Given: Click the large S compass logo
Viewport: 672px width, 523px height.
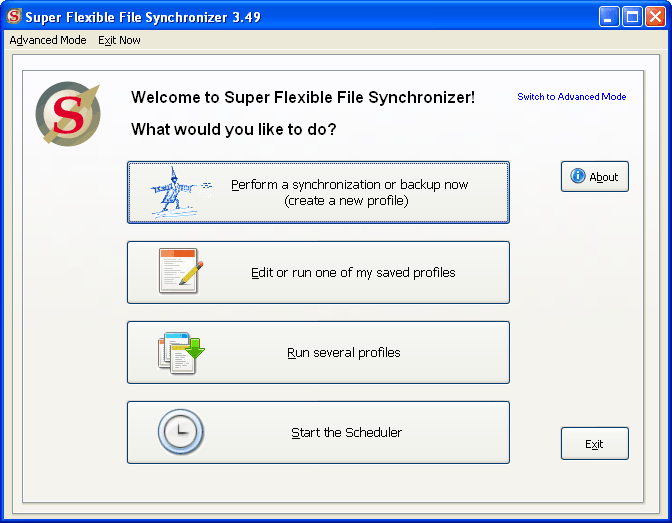Looking at the screenshot, I should click(x=68, y=114).
